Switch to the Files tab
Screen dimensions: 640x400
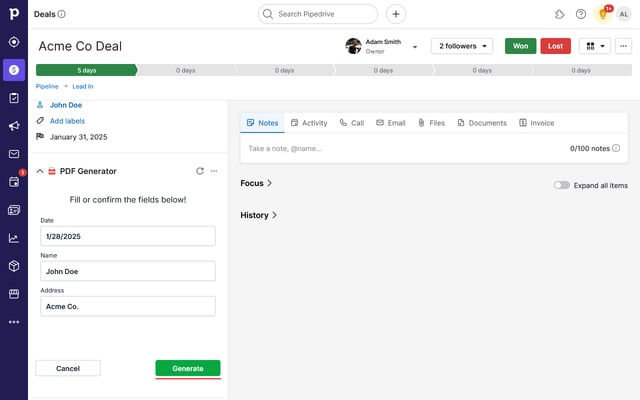click(x=431, y=123)
